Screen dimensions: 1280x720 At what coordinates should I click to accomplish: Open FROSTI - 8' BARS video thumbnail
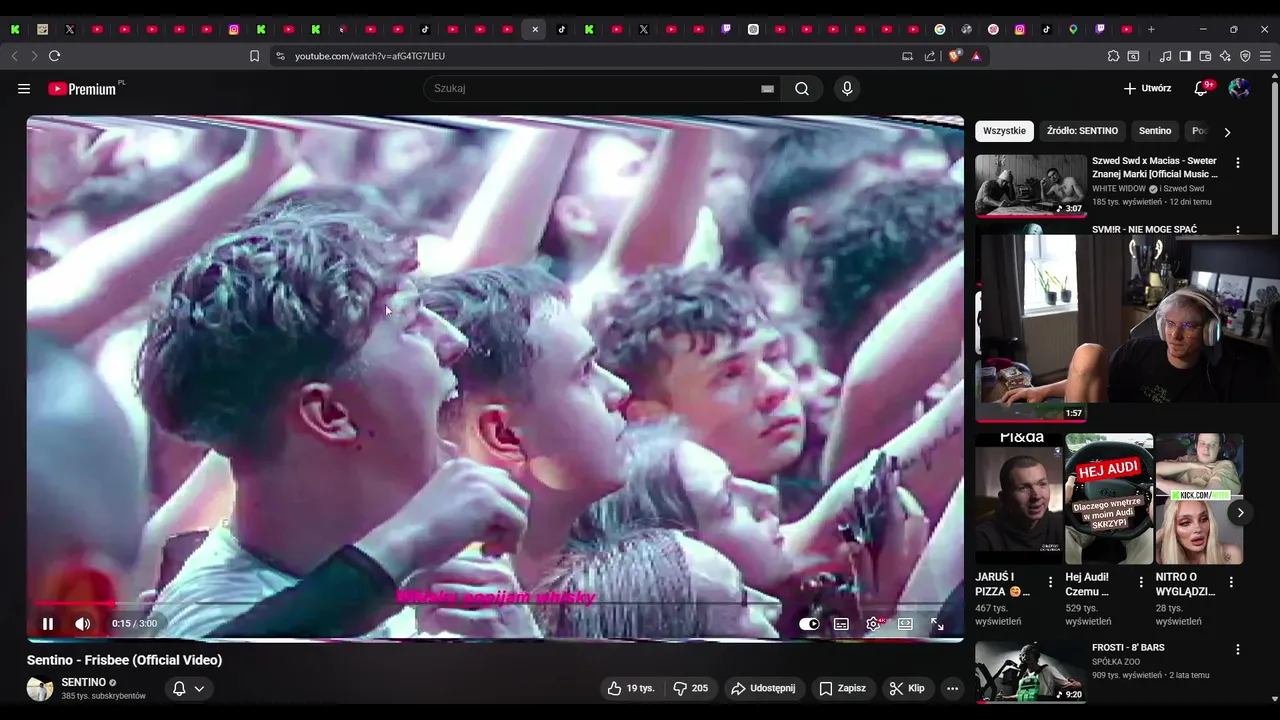point(1031,672)
